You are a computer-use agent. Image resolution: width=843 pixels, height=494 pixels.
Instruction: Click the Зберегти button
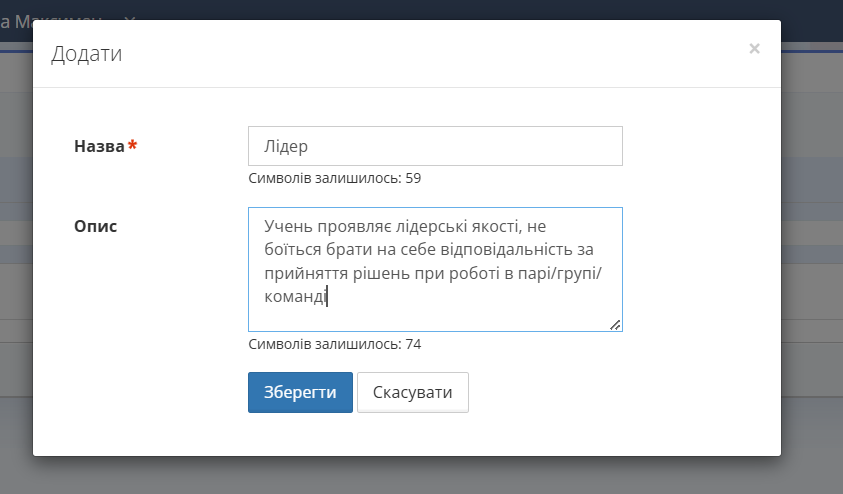click(300, 392)
